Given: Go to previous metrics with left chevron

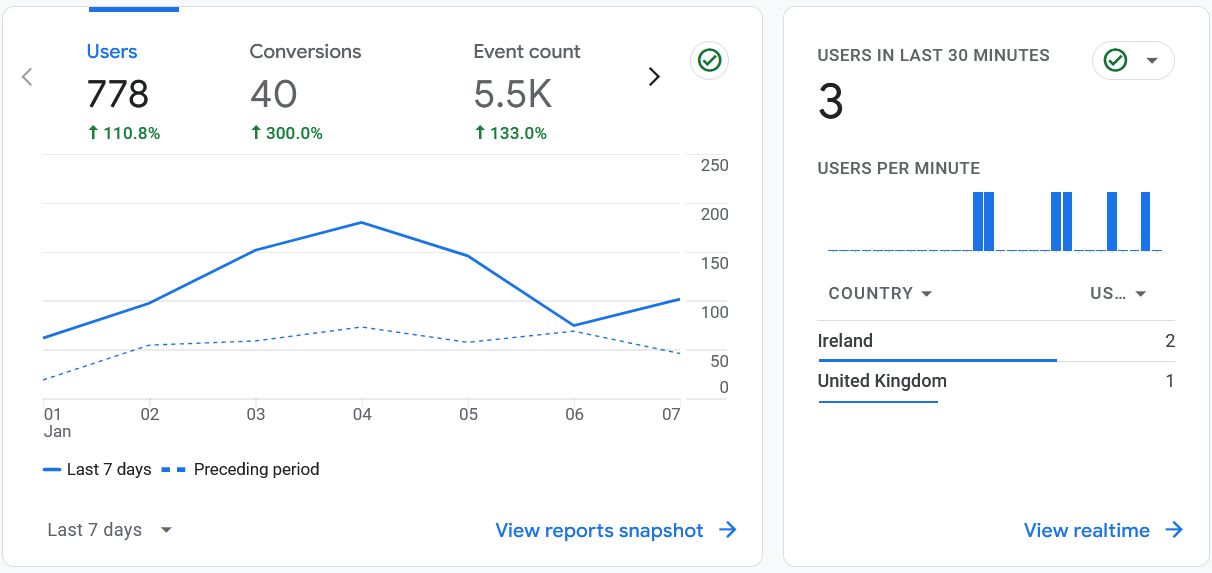Looking at the screenshot, I should [x=27, y=77].
